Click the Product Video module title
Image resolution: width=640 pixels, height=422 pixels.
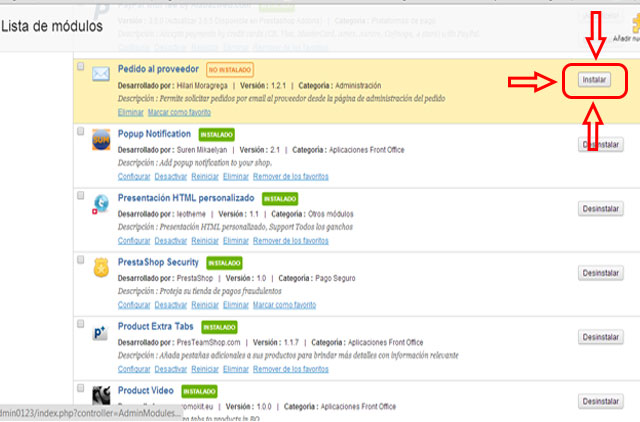click(146, 391)
